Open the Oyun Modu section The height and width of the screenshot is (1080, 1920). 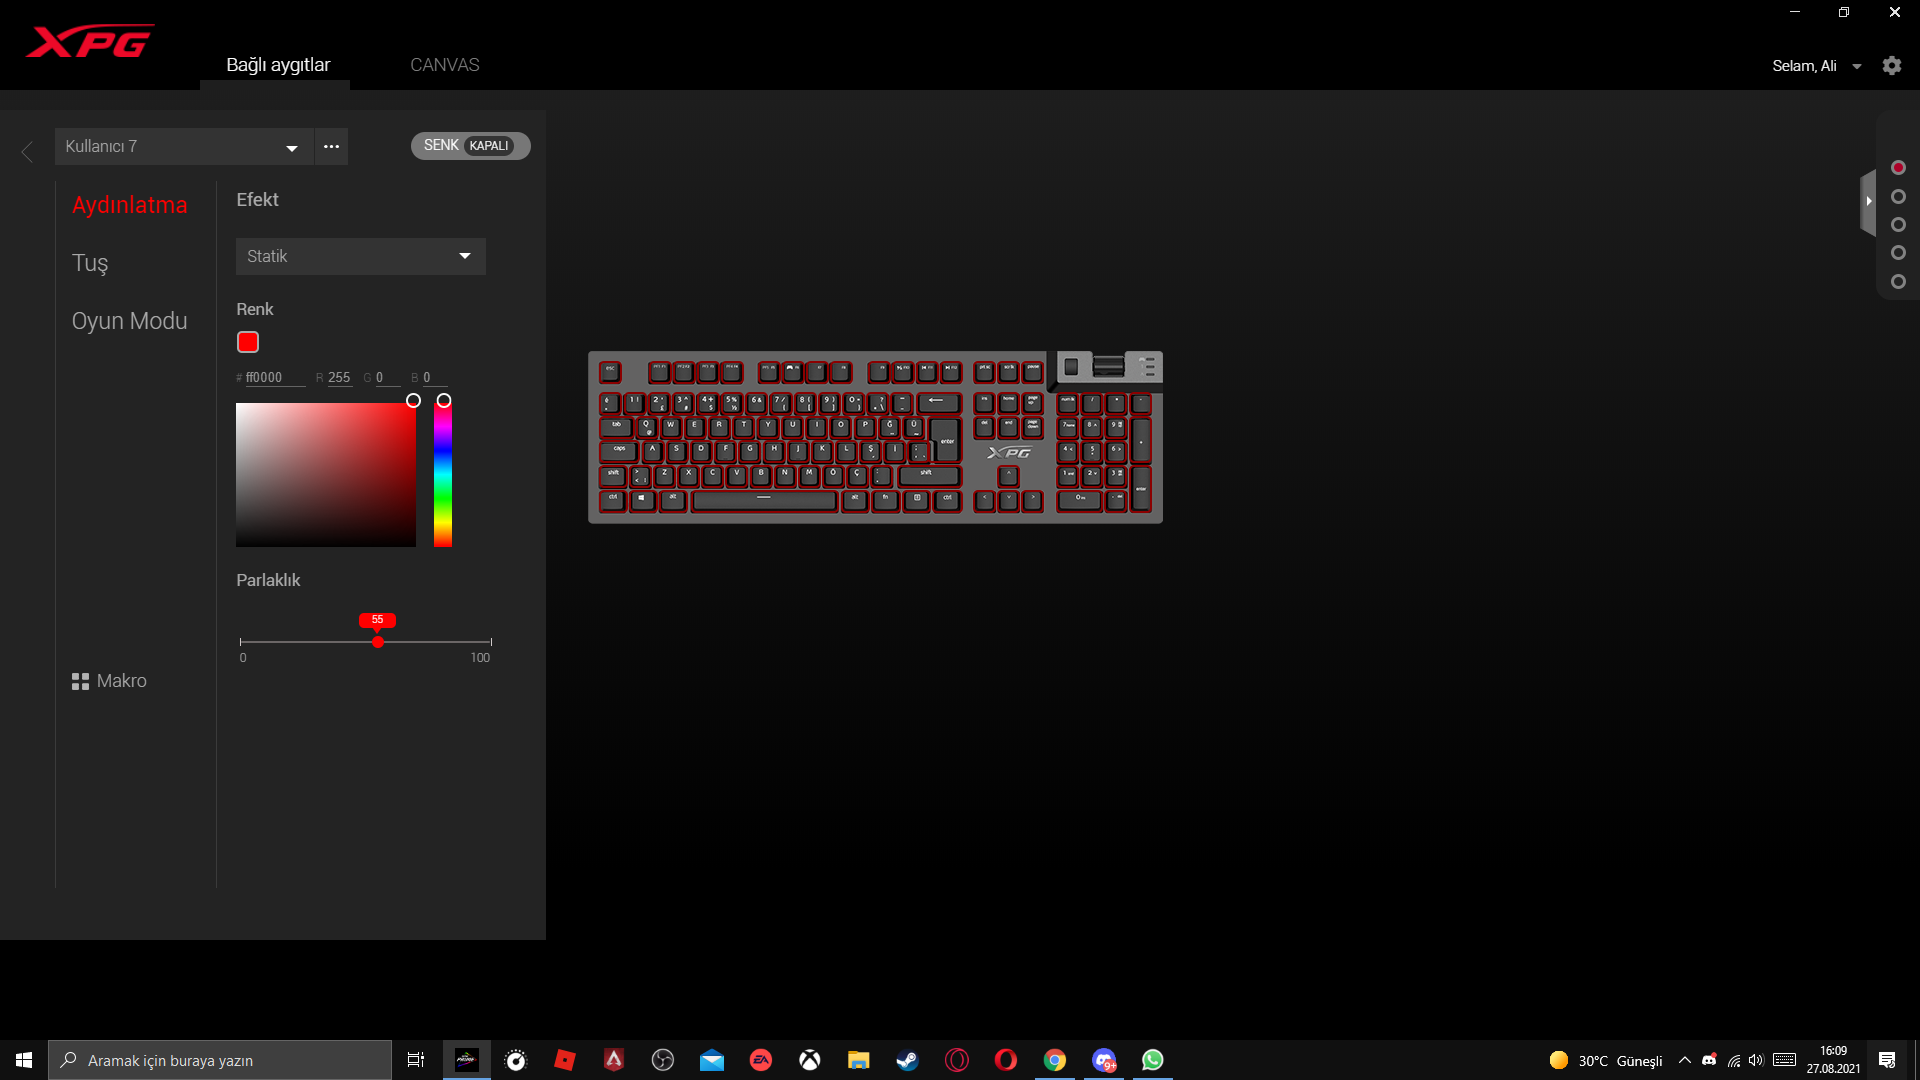click(x=129, y=321)
